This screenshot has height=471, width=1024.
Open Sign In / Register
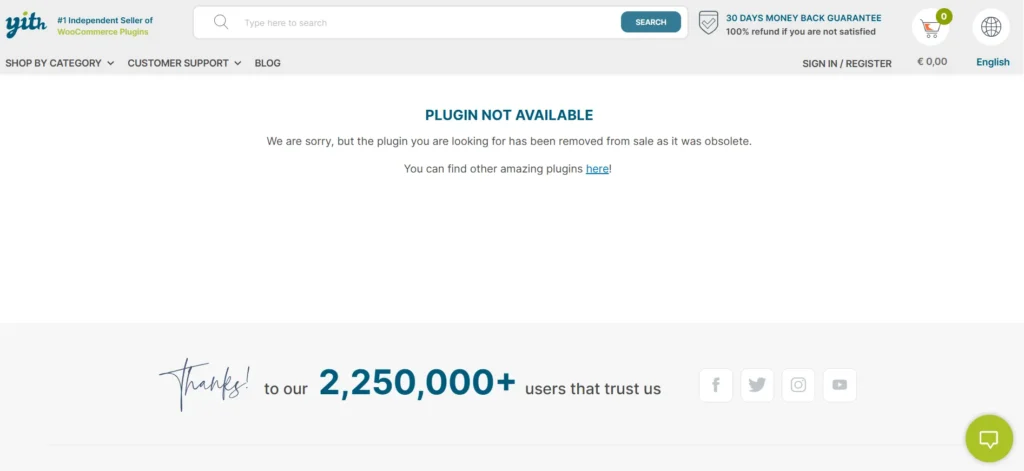(x=846, y=63)
